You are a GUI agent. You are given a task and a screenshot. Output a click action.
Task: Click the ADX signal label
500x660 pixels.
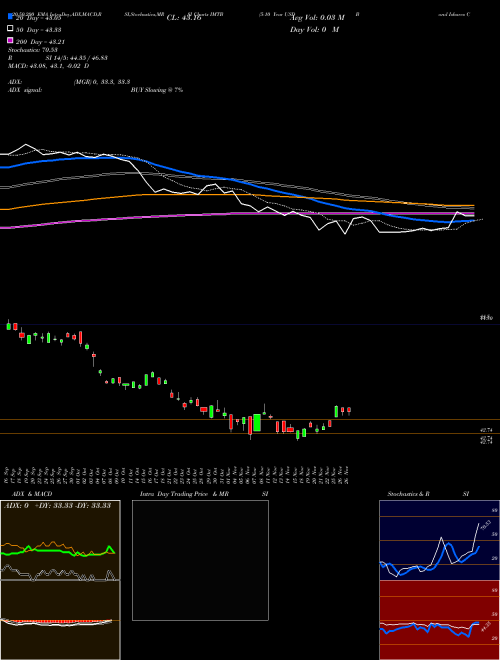click(25, 90)
